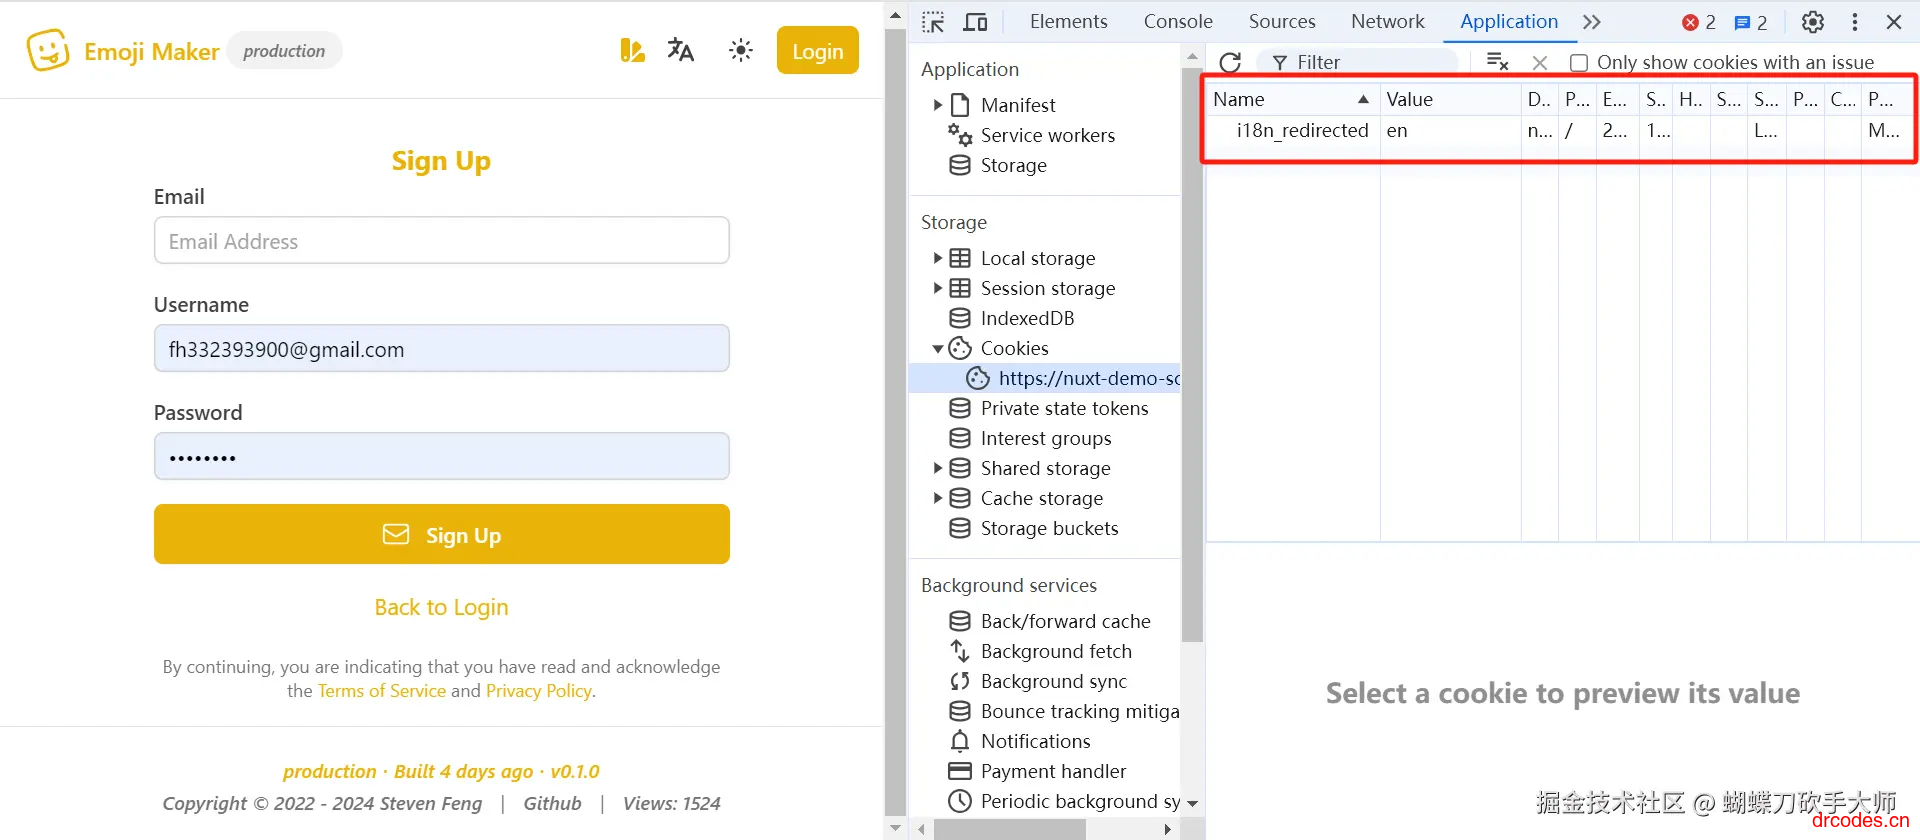Switch to the Network tab
Screen dimensions: 1920x840
1387,21
